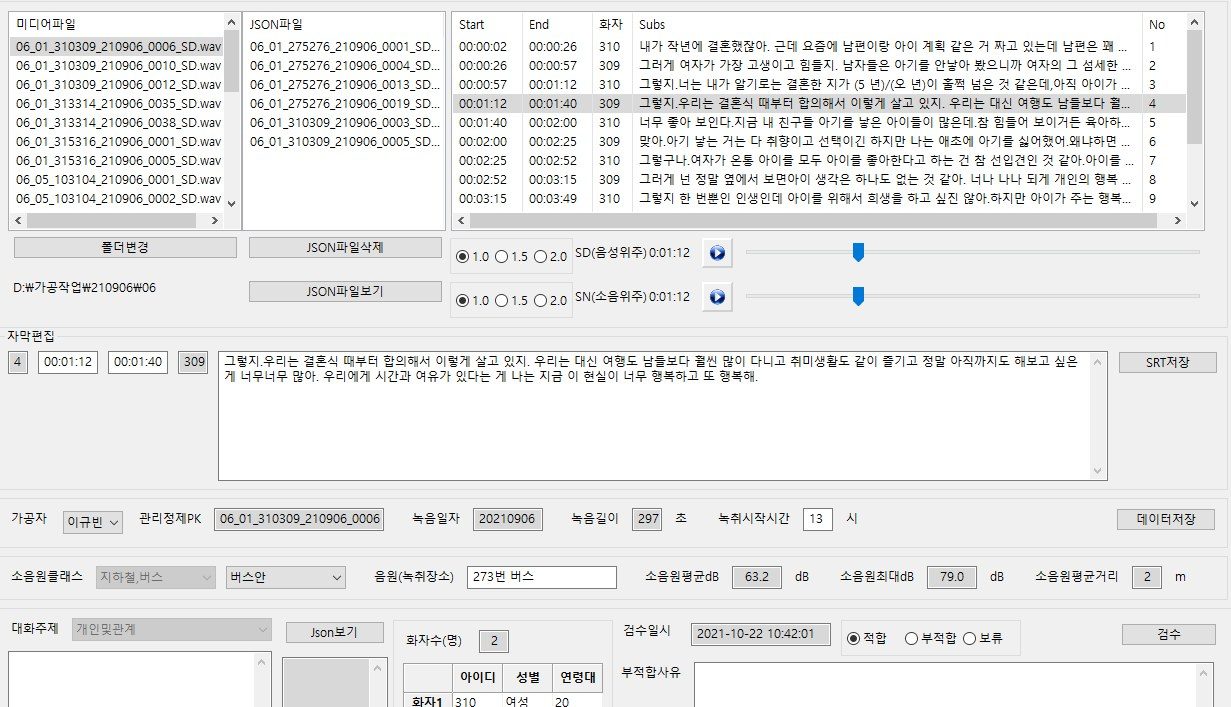Viewport: 1231px width, 707px height.
Task: Select JSON file 06_01_310309_210906_0005_SD
Action: tap(344, 141)
